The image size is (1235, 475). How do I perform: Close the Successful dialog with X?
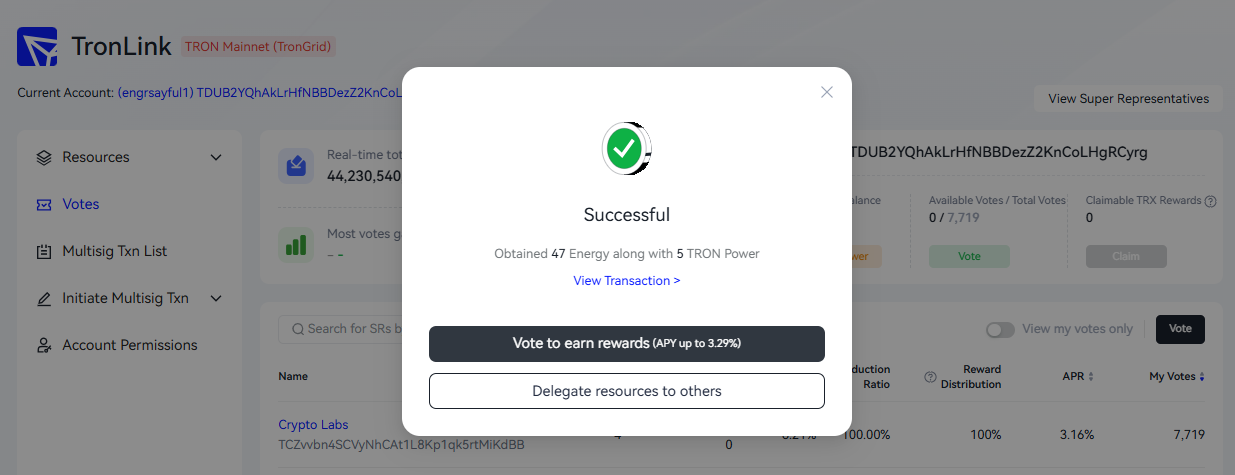(x=826, y=92)
